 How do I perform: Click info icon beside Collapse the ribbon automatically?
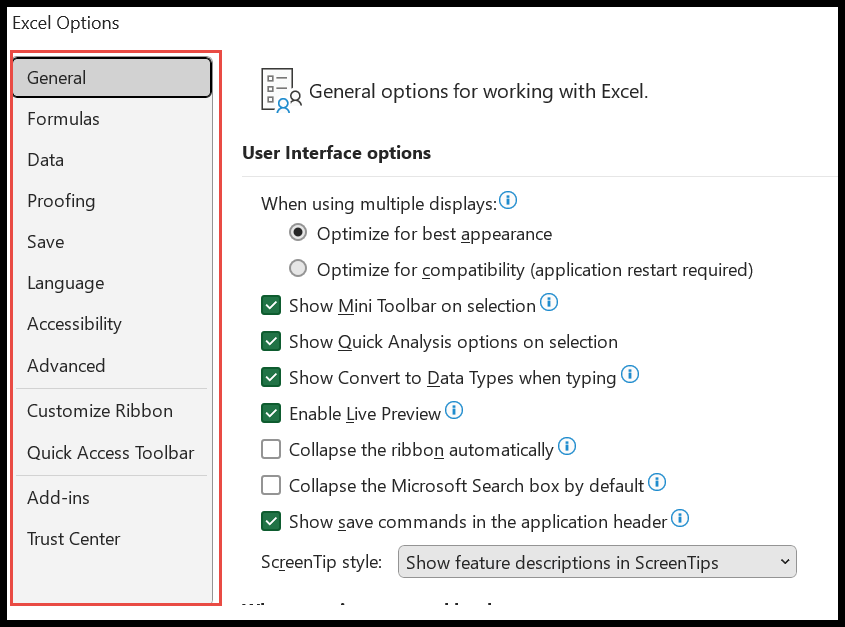(567, 446)
